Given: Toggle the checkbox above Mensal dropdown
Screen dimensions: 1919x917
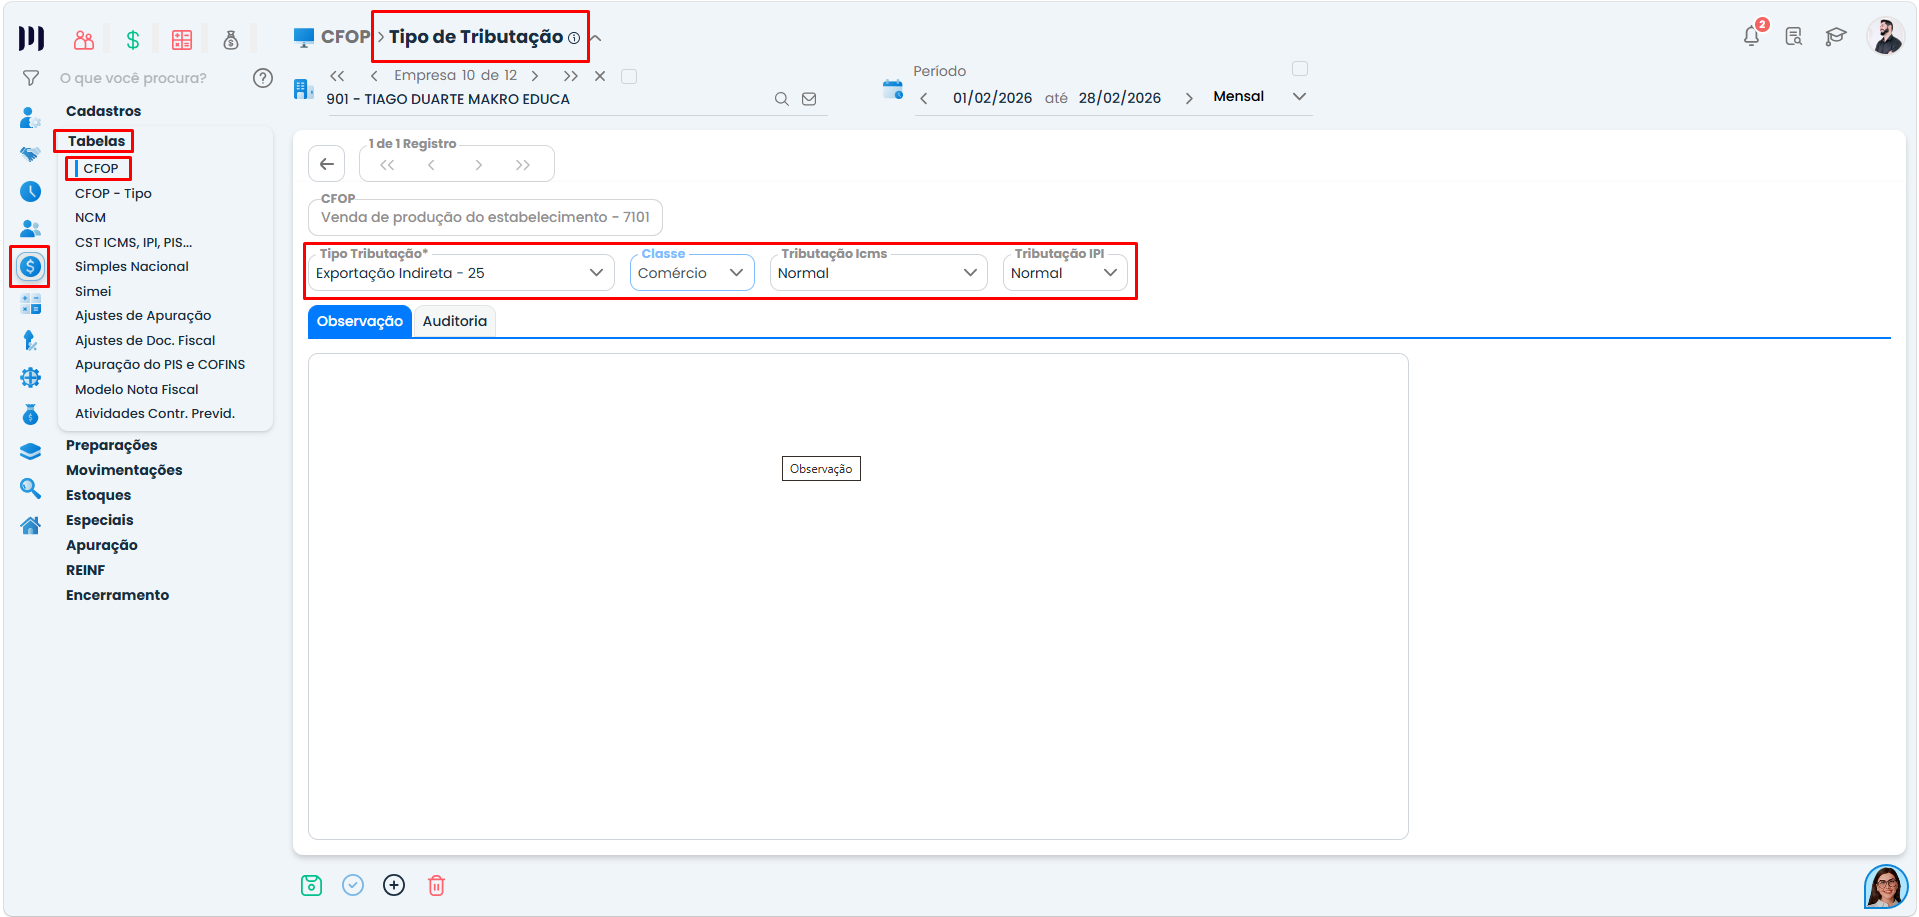Looking at the screenshot, I should 1300,69.
